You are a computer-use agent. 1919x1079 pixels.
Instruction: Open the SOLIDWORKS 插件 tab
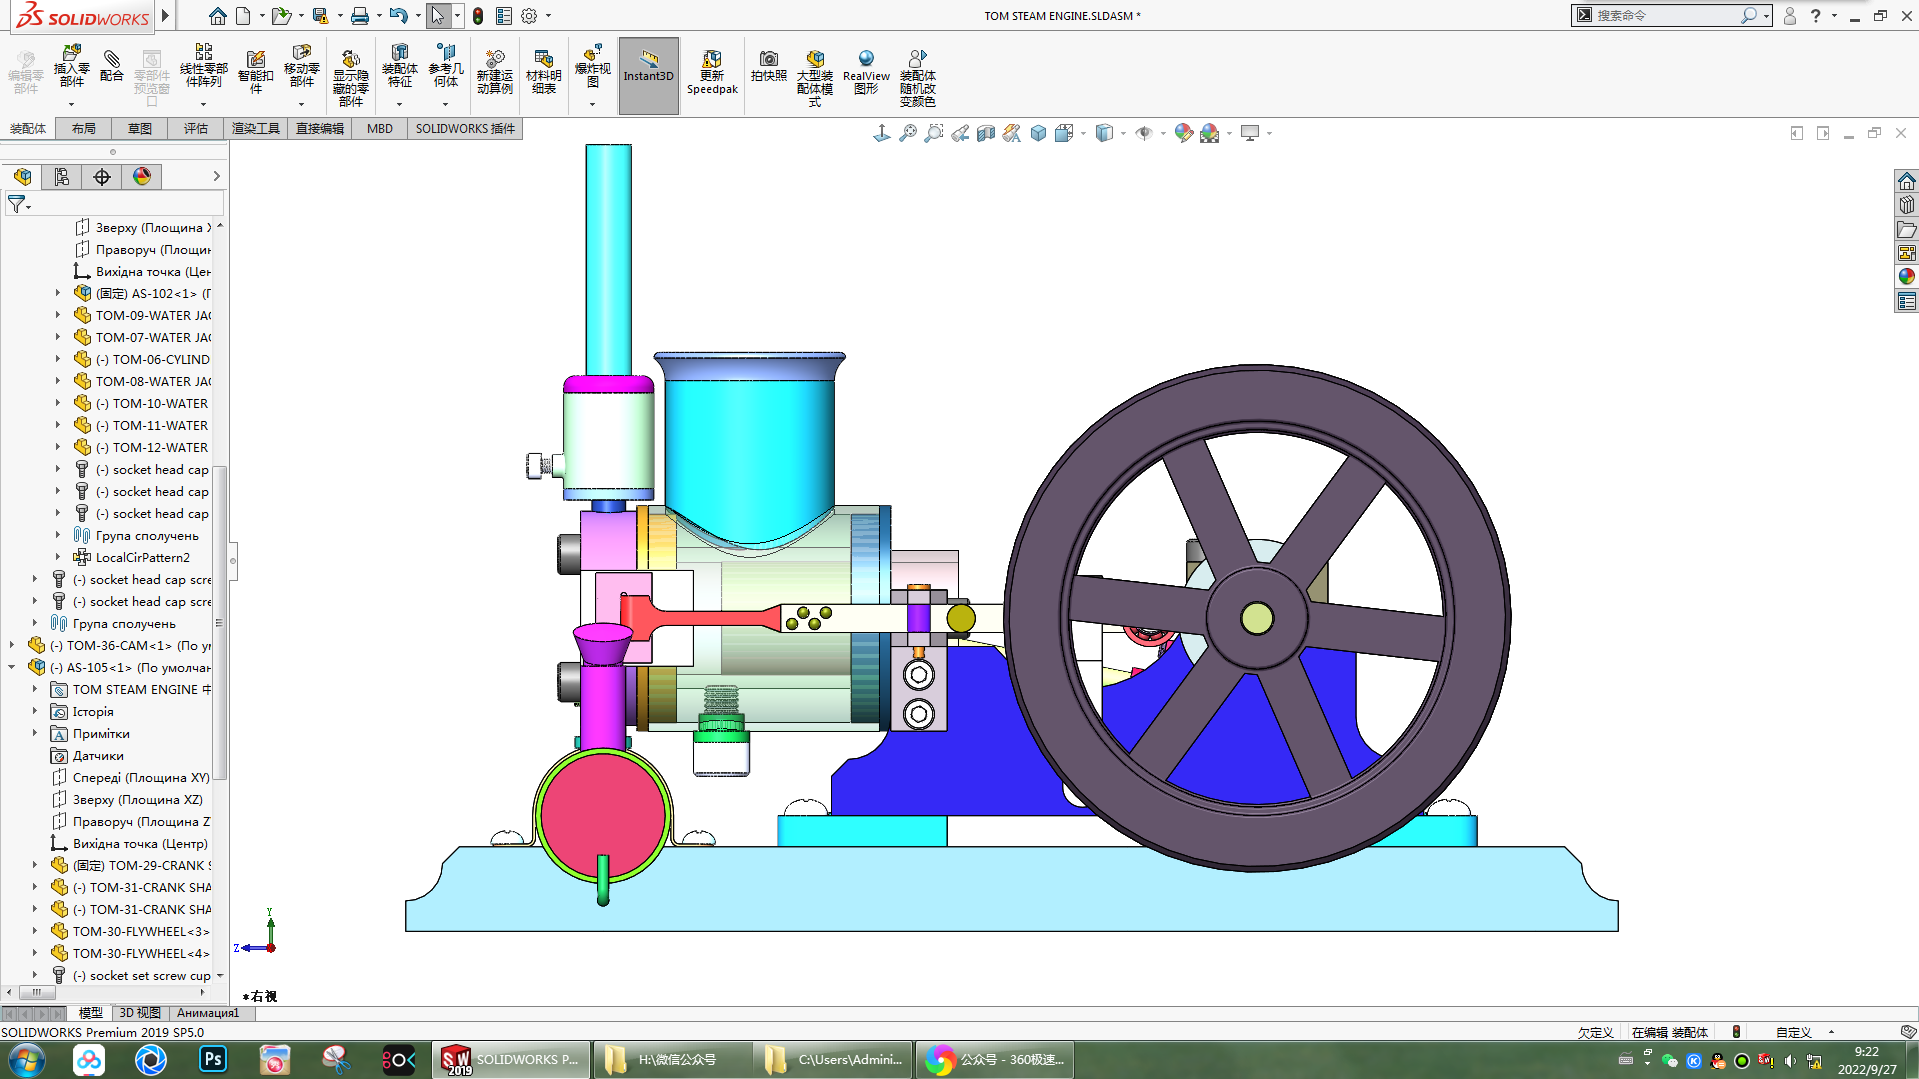pos(465,129)
